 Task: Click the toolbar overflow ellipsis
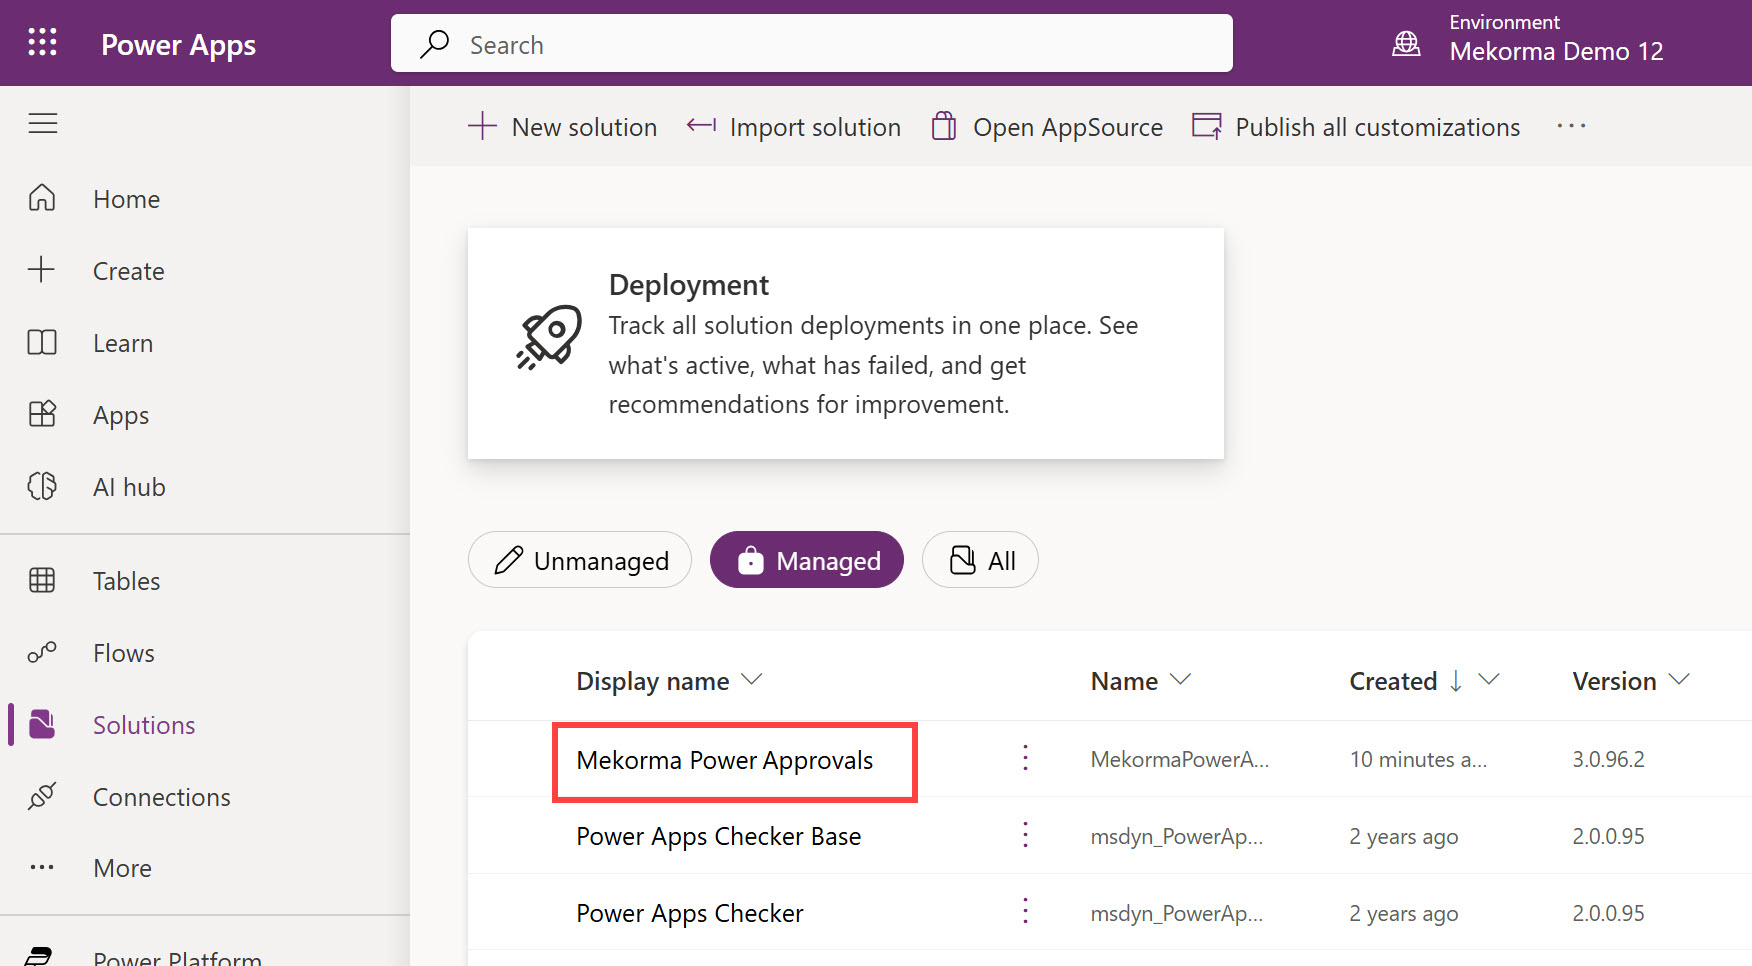[1571, 126]
